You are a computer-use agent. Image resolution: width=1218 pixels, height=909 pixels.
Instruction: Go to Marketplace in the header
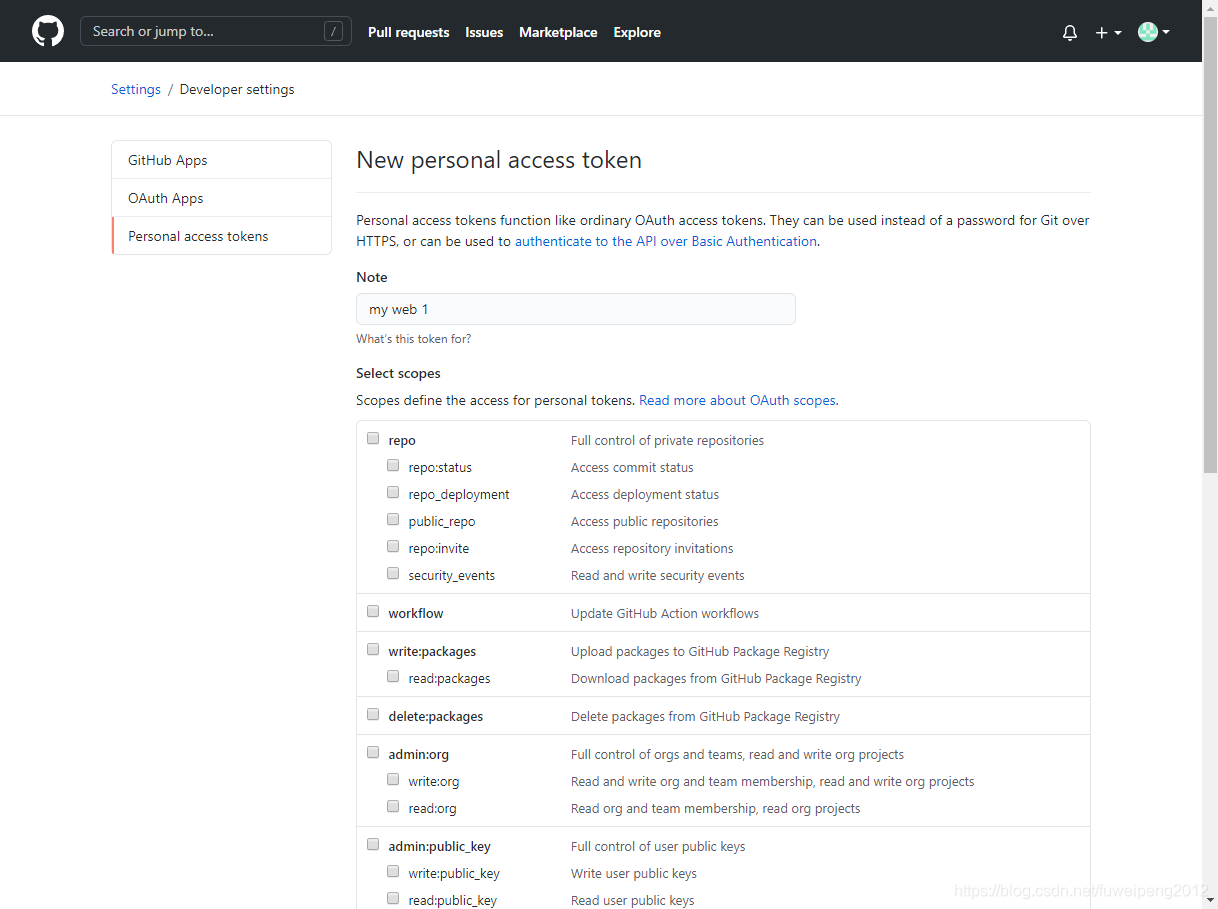558,33
